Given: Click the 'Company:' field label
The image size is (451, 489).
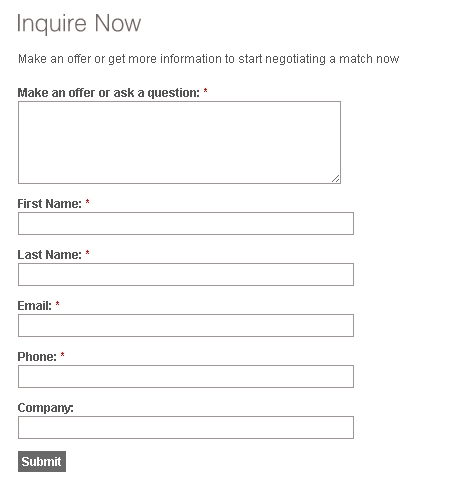Looking at the screenshot, I should point(45,408).
